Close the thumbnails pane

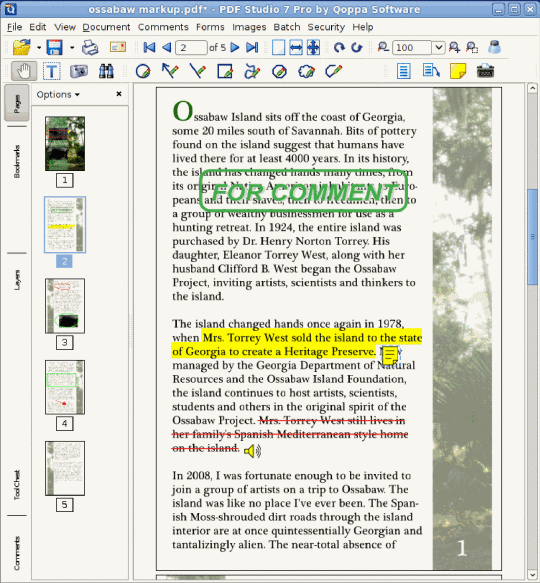pos(119,94)
